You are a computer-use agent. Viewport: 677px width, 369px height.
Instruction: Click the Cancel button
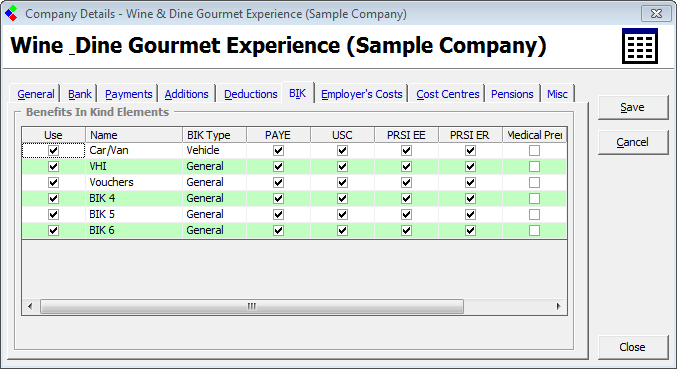(633, 142)
